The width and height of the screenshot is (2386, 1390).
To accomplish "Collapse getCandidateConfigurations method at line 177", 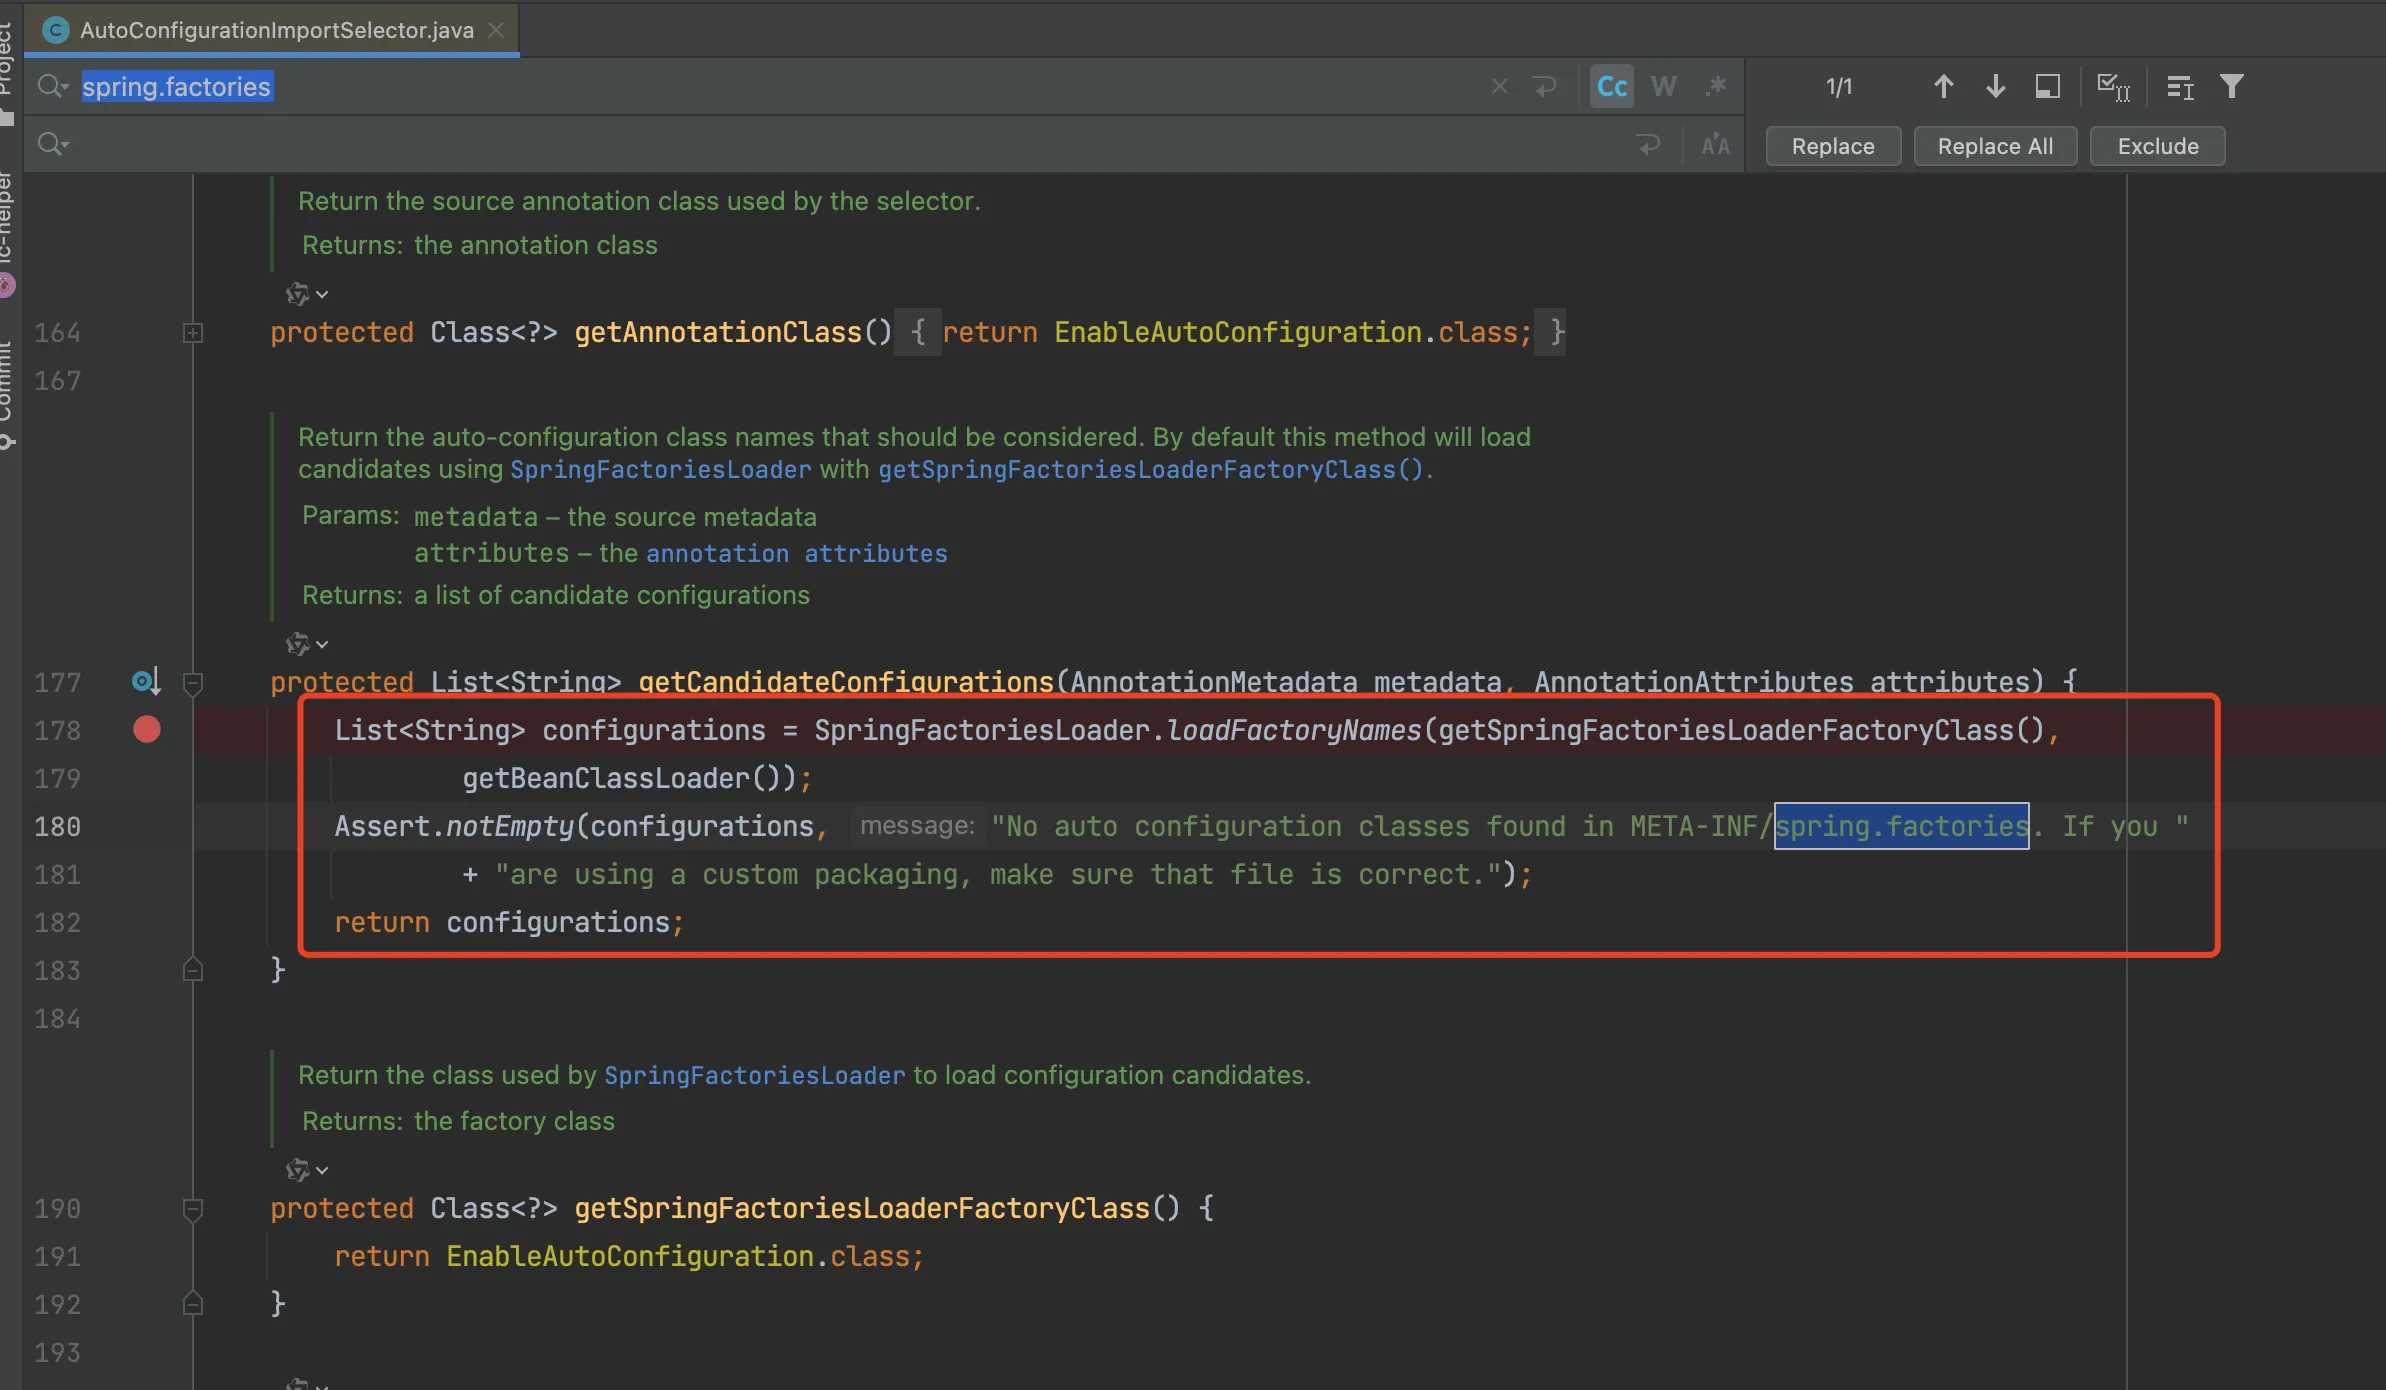I will point(193,683).
